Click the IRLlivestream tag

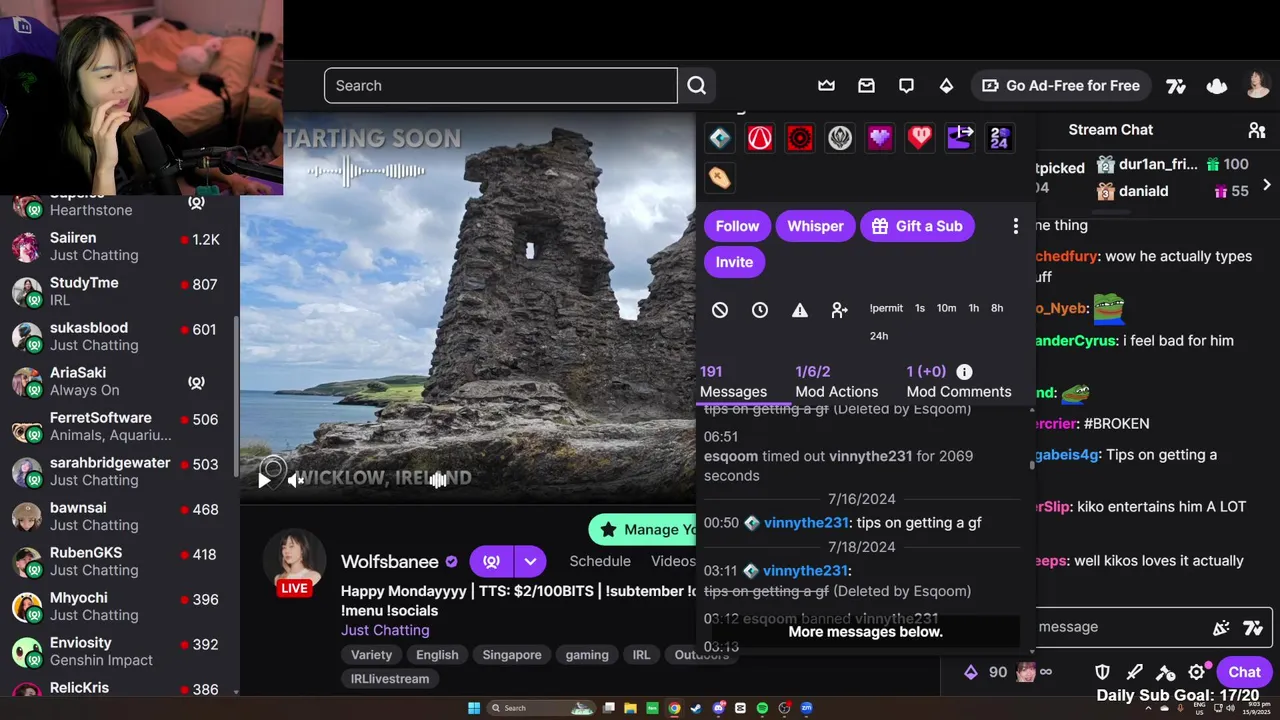390,679
